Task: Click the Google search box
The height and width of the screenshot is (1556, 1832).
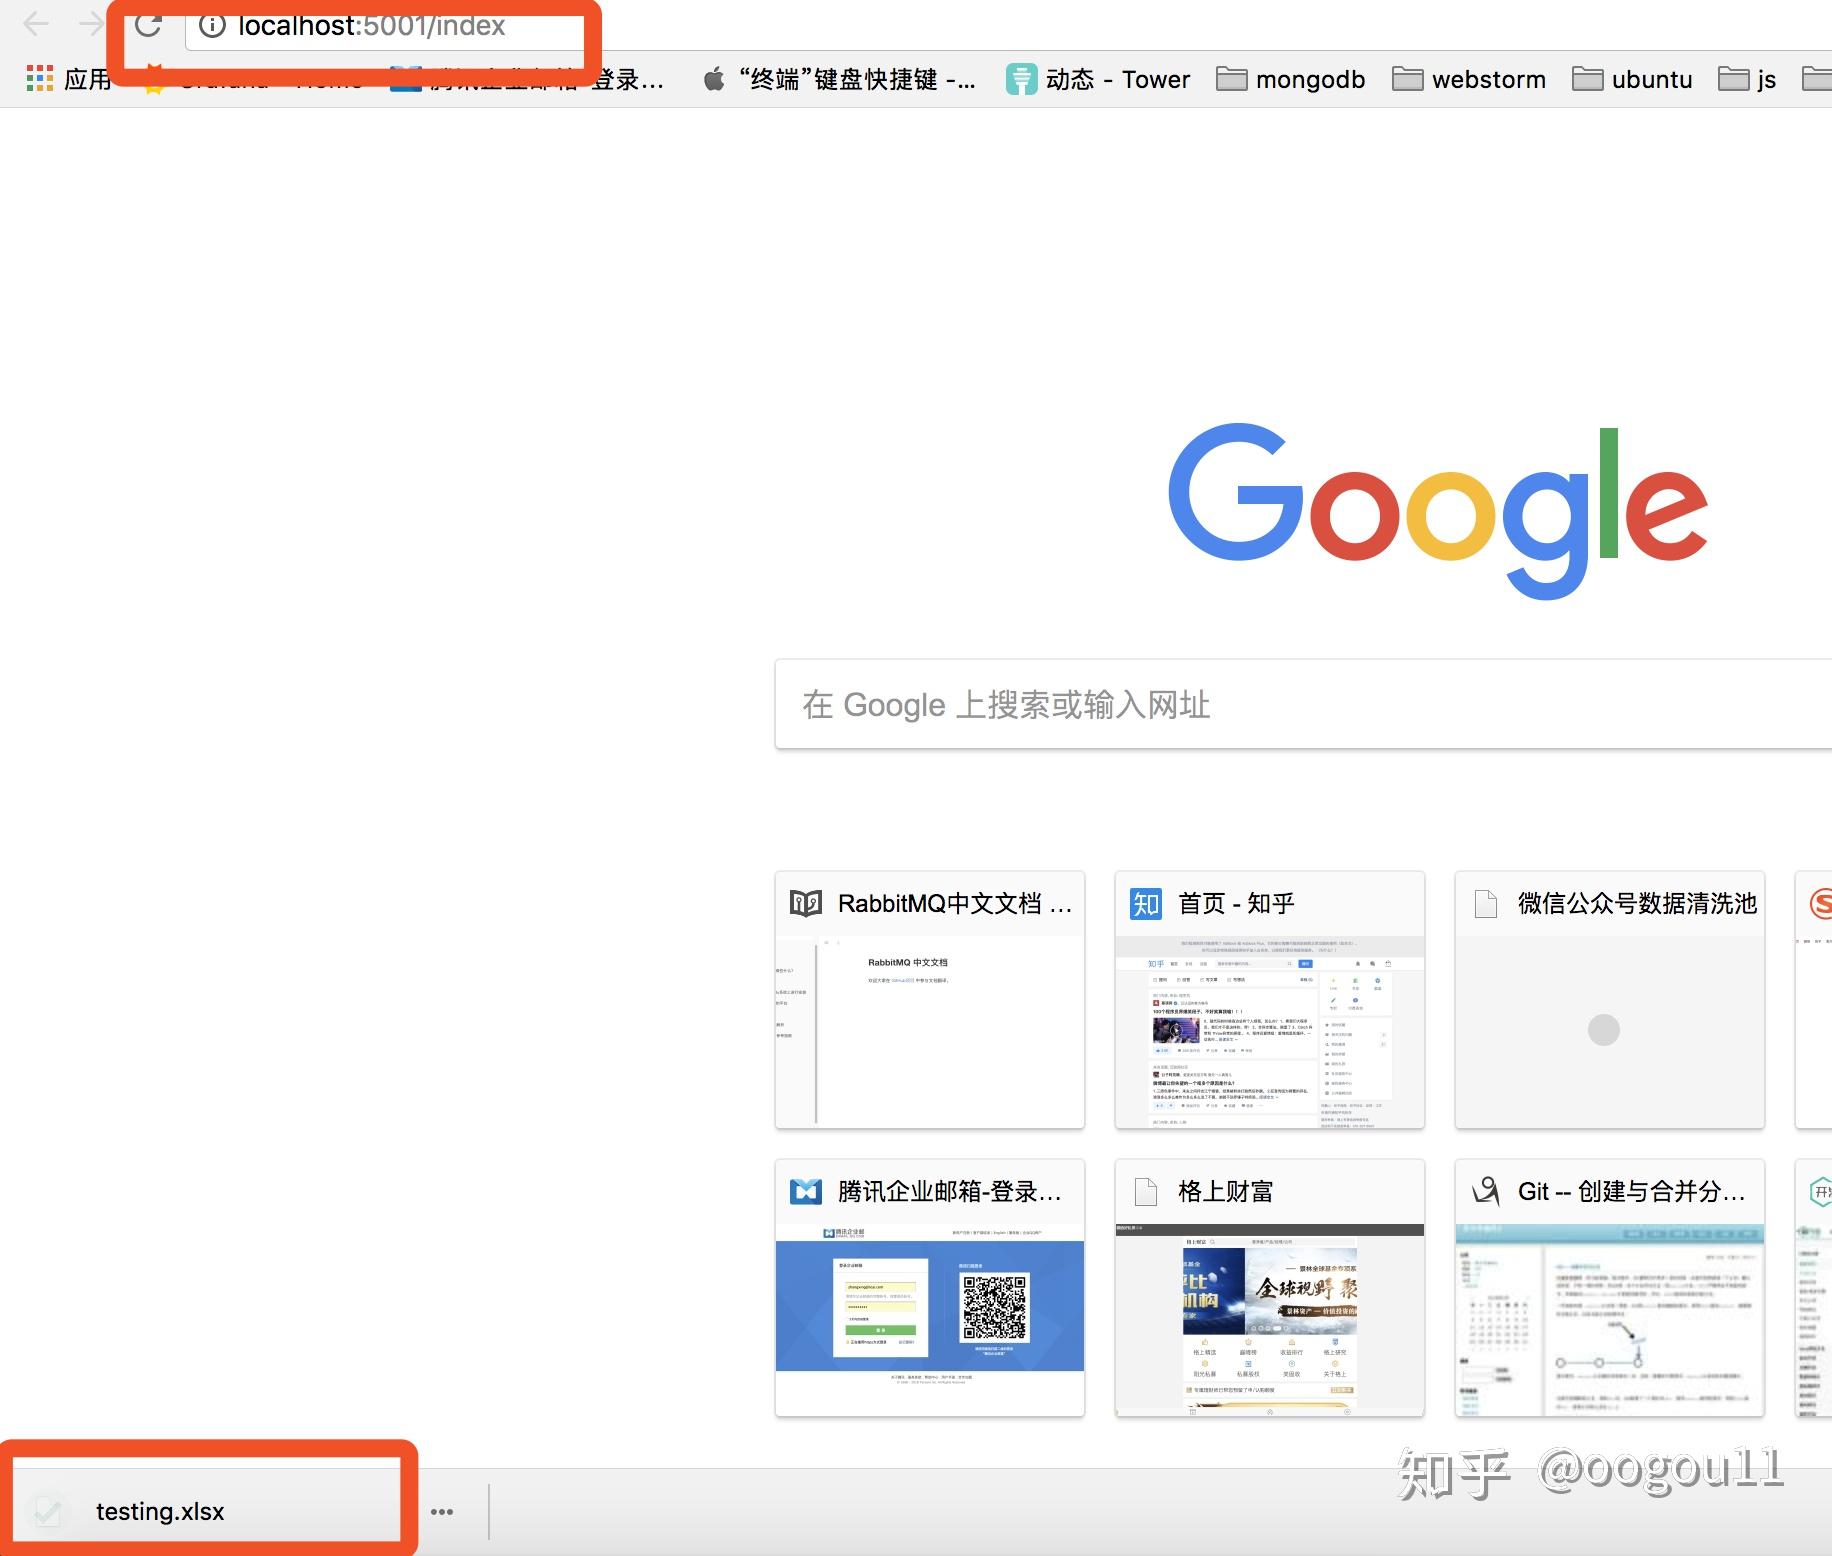Action: click(x=1303, y=704)
